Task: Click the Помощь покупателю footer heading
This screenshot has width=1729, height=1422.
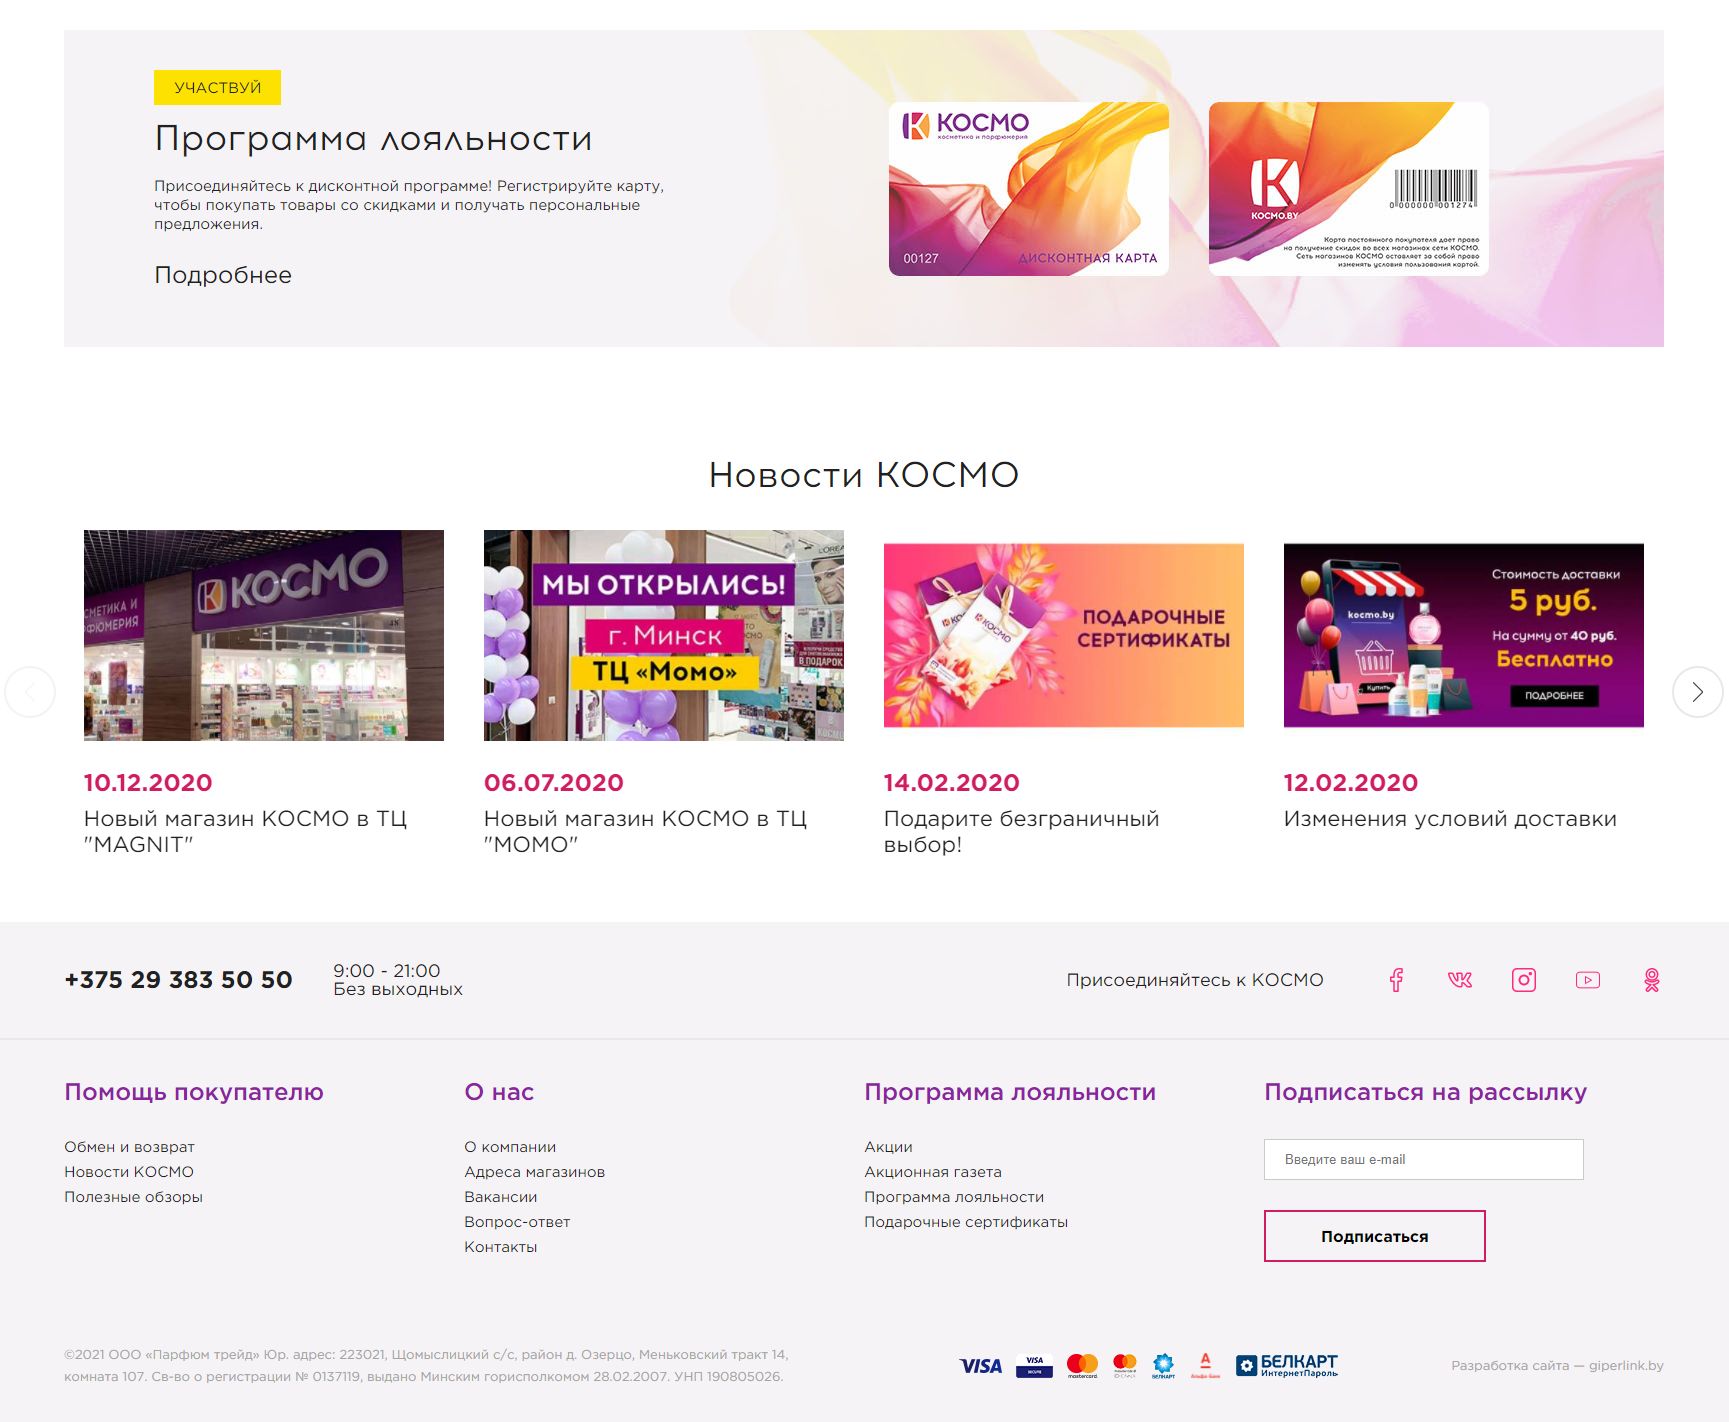Action: (194, 1092)
